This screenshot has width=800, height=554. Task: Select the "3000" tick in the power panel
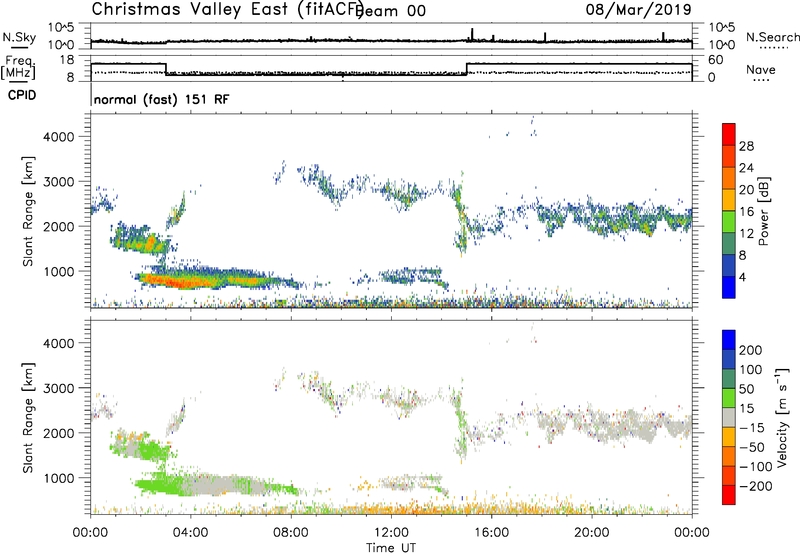tap(58, 182)
